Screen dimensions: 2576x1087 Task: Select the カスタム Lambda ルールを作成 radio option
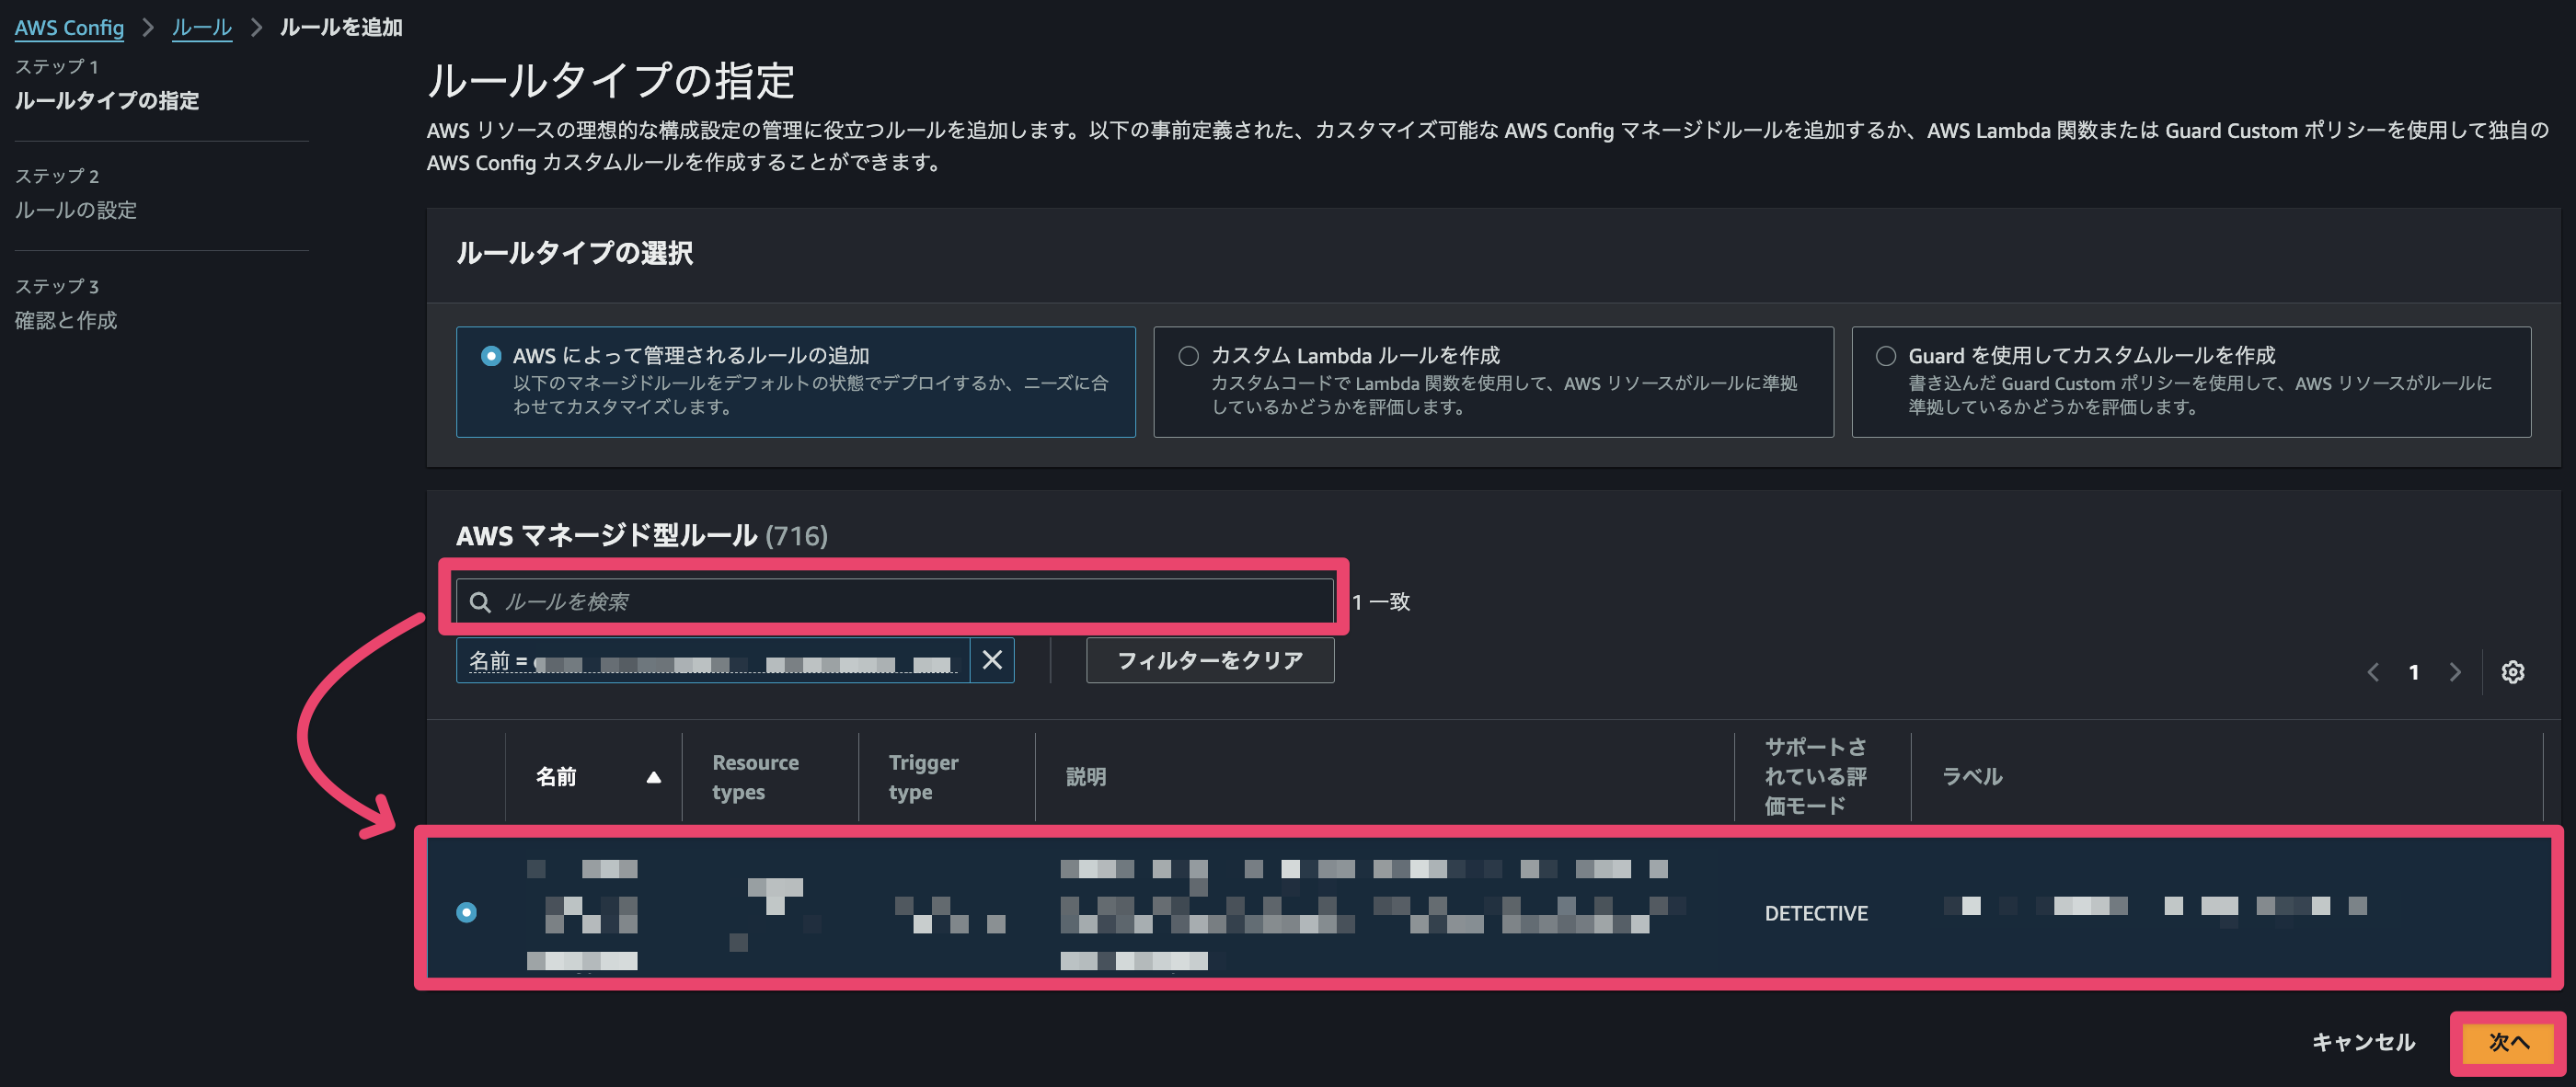1188,355
